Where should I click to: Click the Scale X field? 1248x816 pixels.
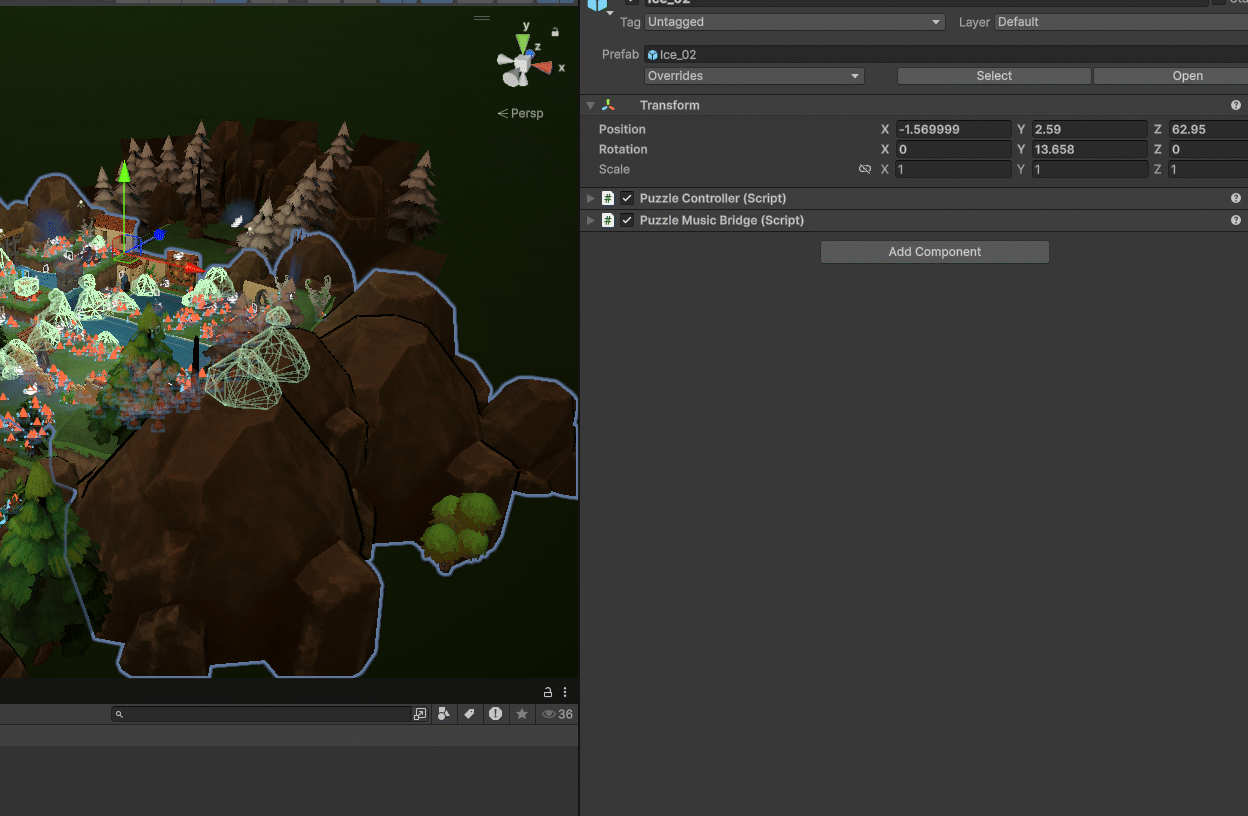coord(954,169)
